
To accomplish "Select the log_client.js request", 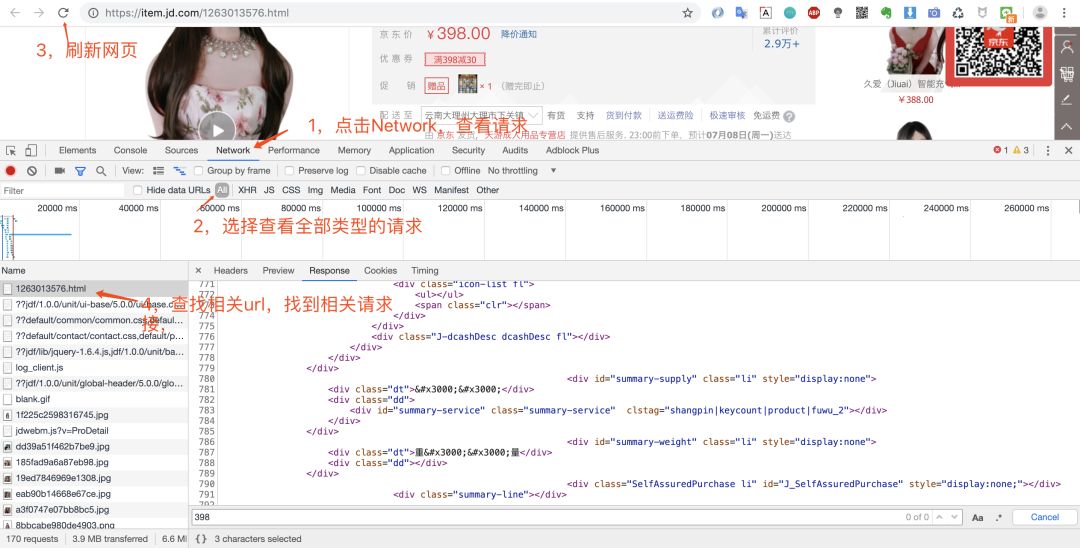I will pos(94,368).
